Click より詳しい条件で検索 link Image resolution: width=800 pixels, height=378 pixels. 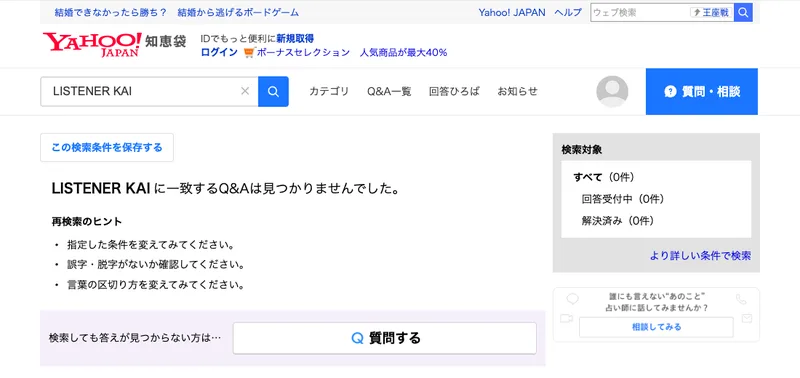[x=700, y=256]
